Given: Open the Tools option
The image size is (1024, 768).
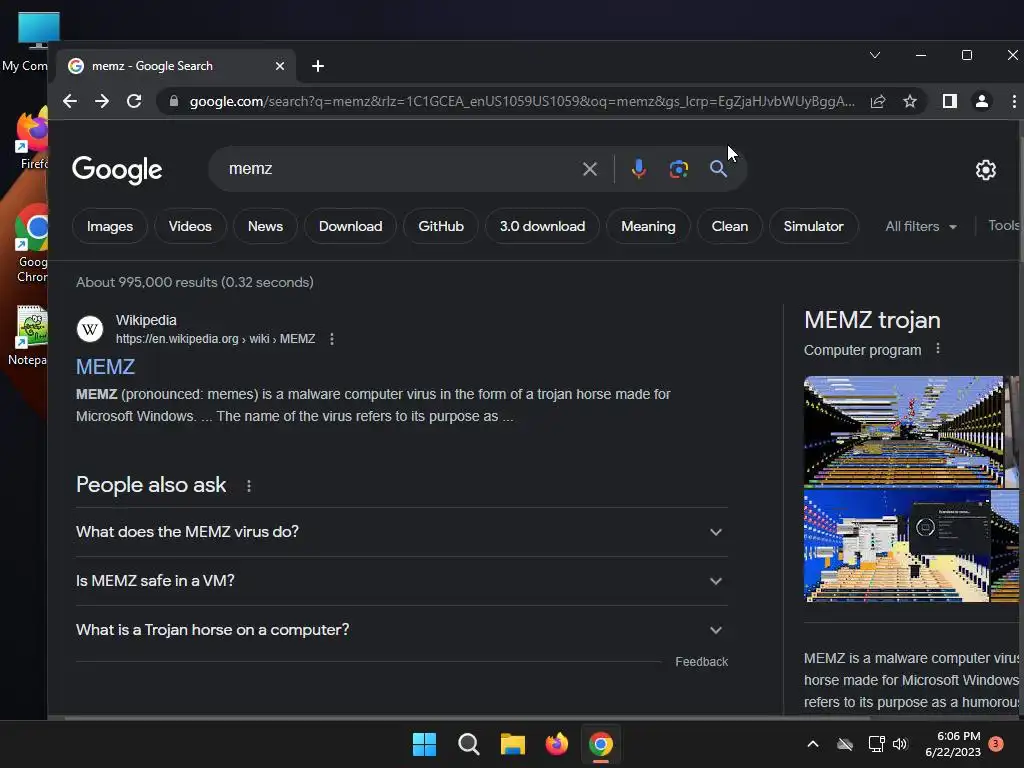Looking at the screenshot, I should tap(1004, 225).
